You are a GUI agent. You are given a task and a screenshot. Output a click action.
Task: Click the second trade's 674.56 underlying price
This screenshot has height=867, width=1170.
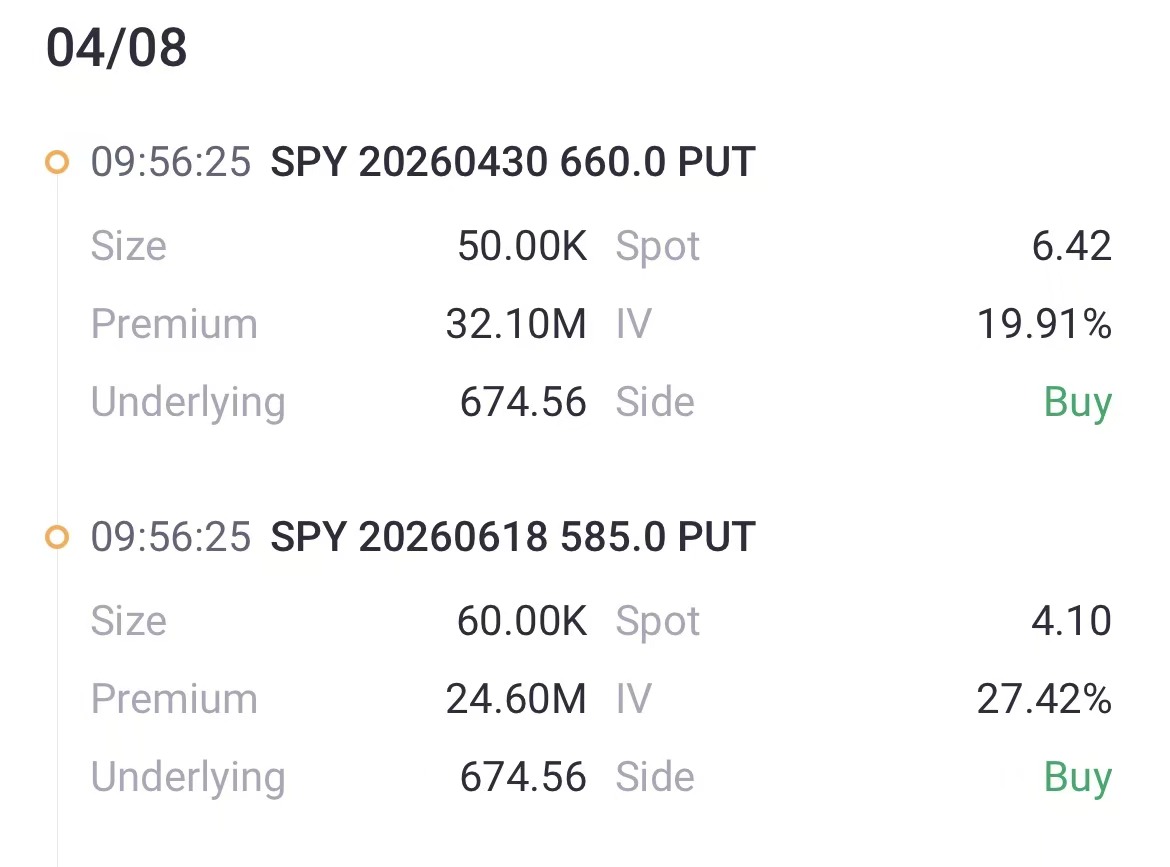pyautogui.click(x=523, y=777)
